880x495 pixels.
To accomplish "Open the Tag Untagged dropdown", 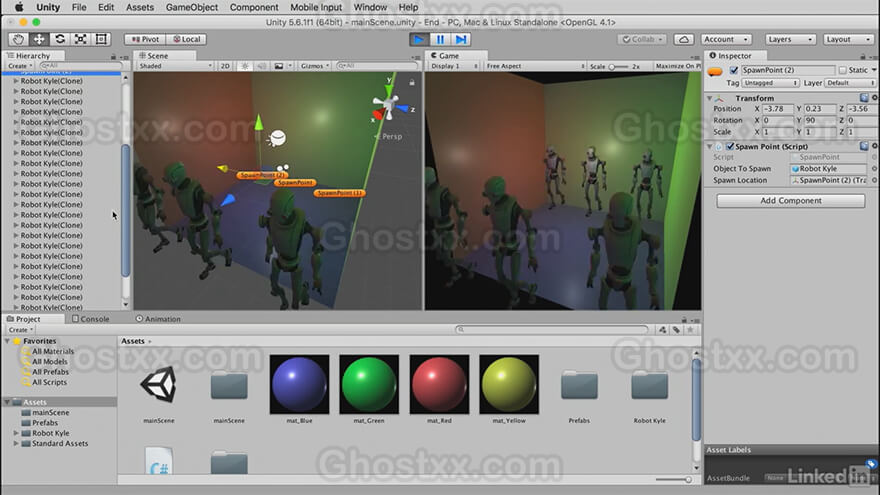I will (771, 82).
